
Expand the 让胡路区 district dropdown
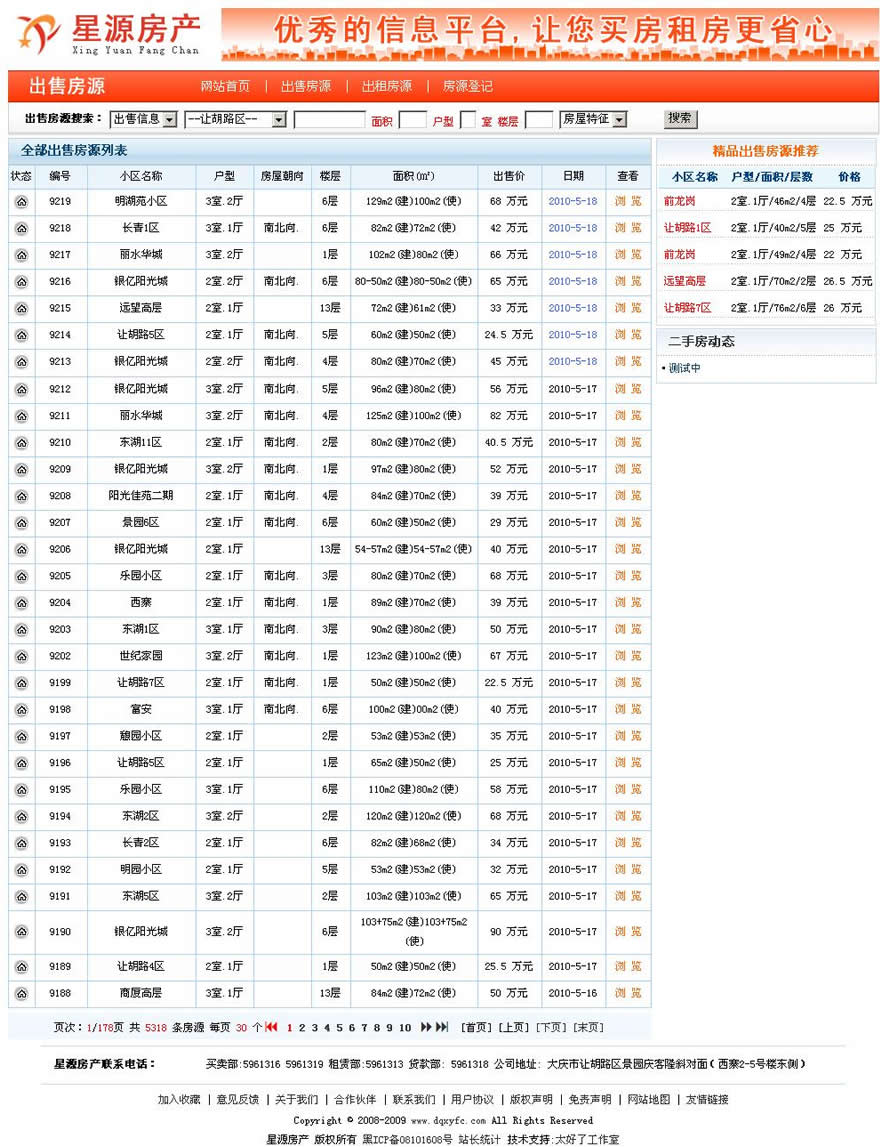tap(235, 120)
